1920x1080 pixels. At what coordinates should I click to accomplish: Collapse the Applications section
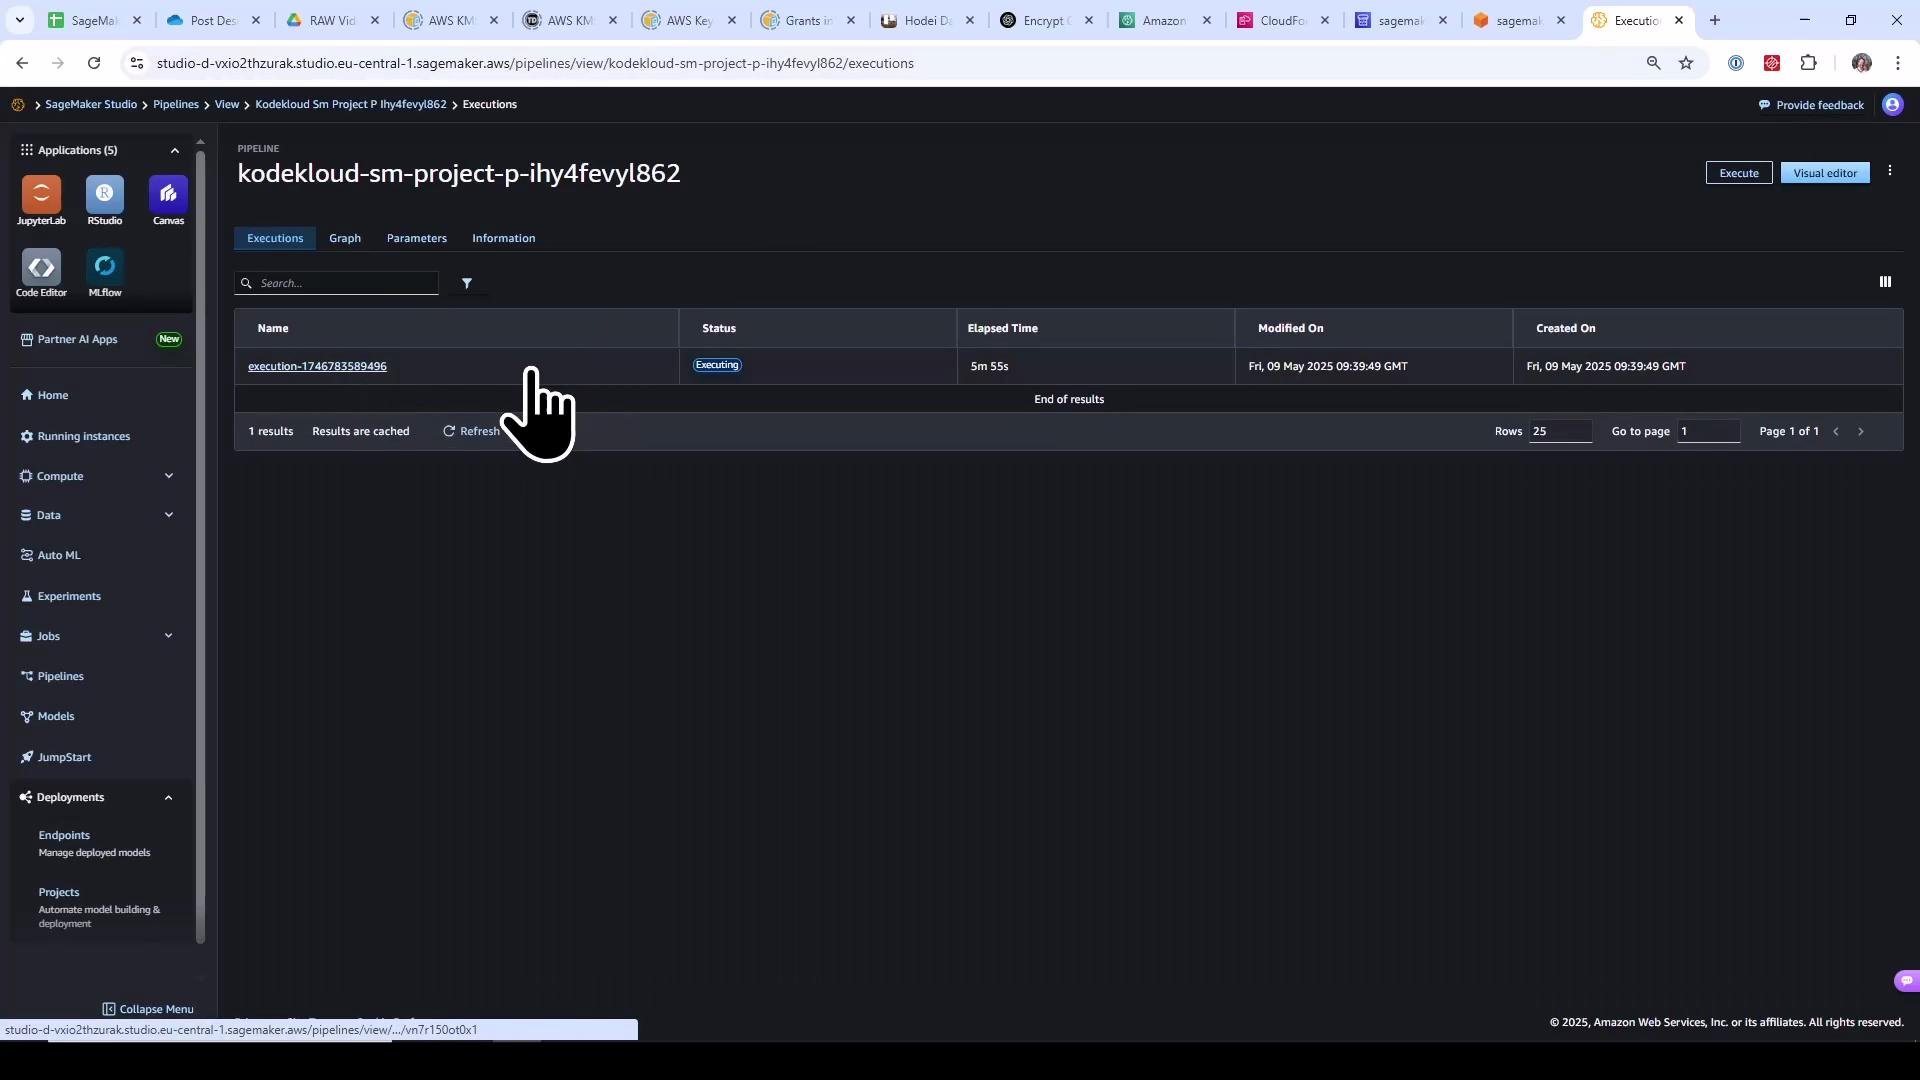[175, 150]
